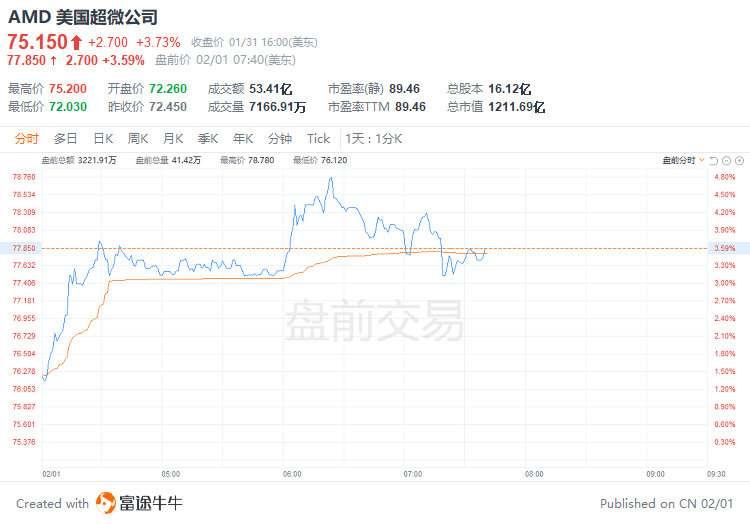
Task: Click the 最低价 72.030 value
Action: point(67,107)
